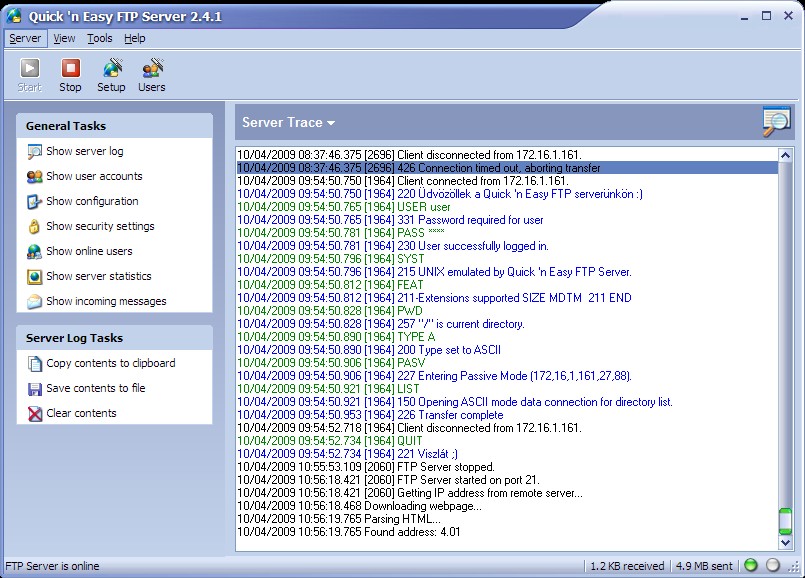
Task: Open Show online users link
Action: (89, 251)
